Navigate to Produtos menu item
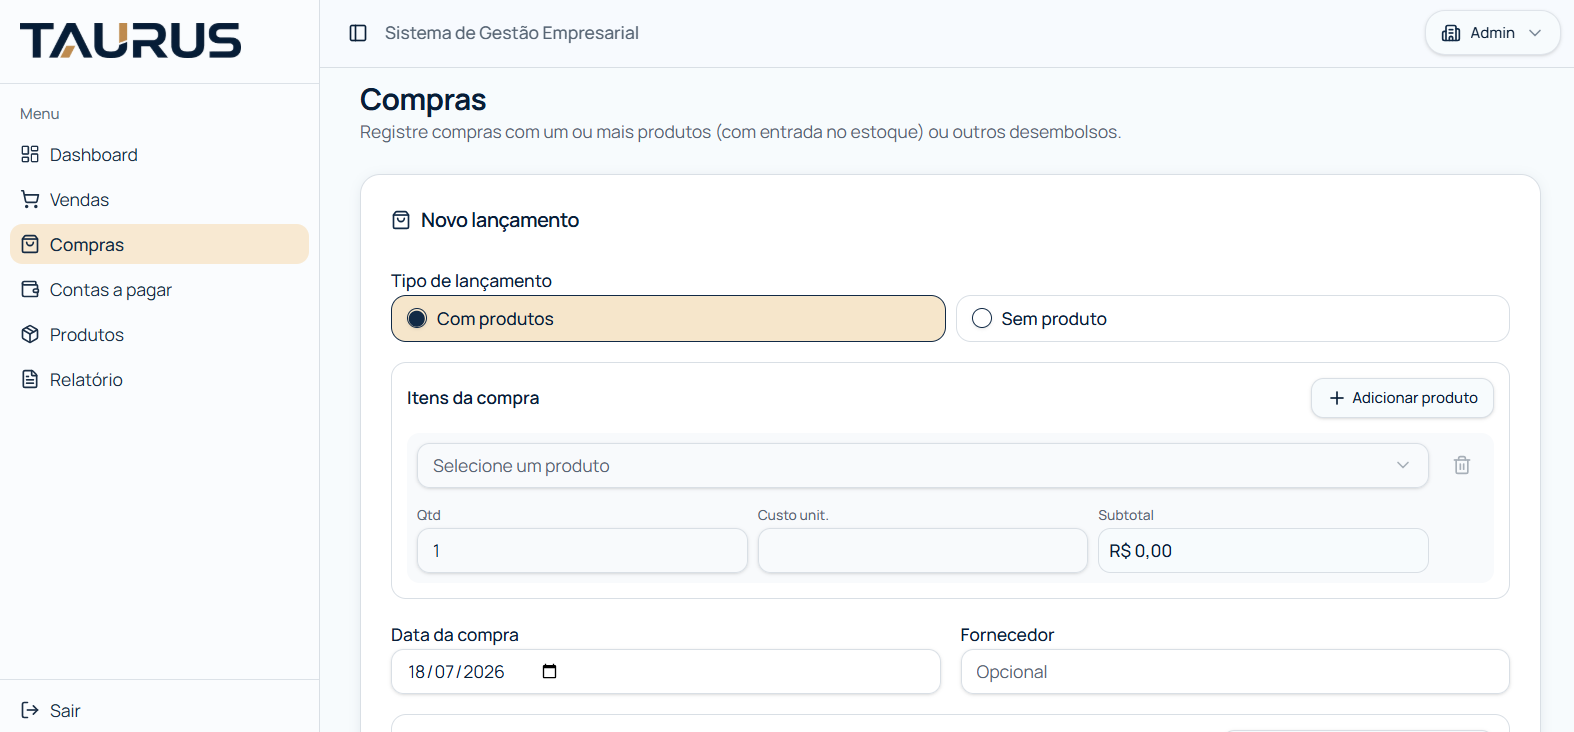This screenshot has height=732, width=1574. click(x=159, y=334)
